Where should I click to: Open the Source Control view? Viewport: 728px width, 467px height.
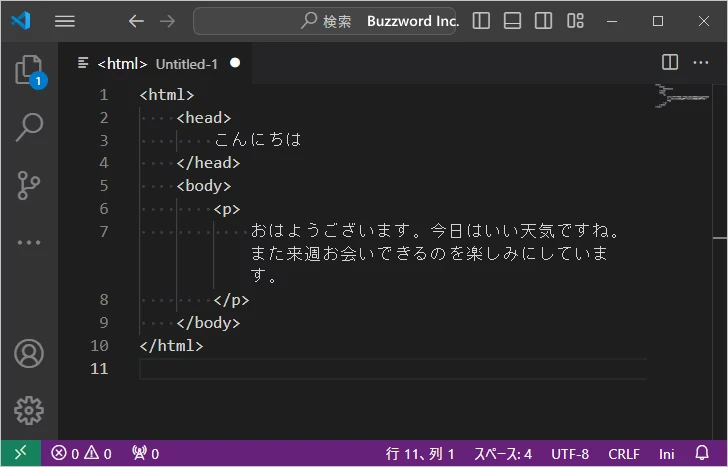pos(29,185)
